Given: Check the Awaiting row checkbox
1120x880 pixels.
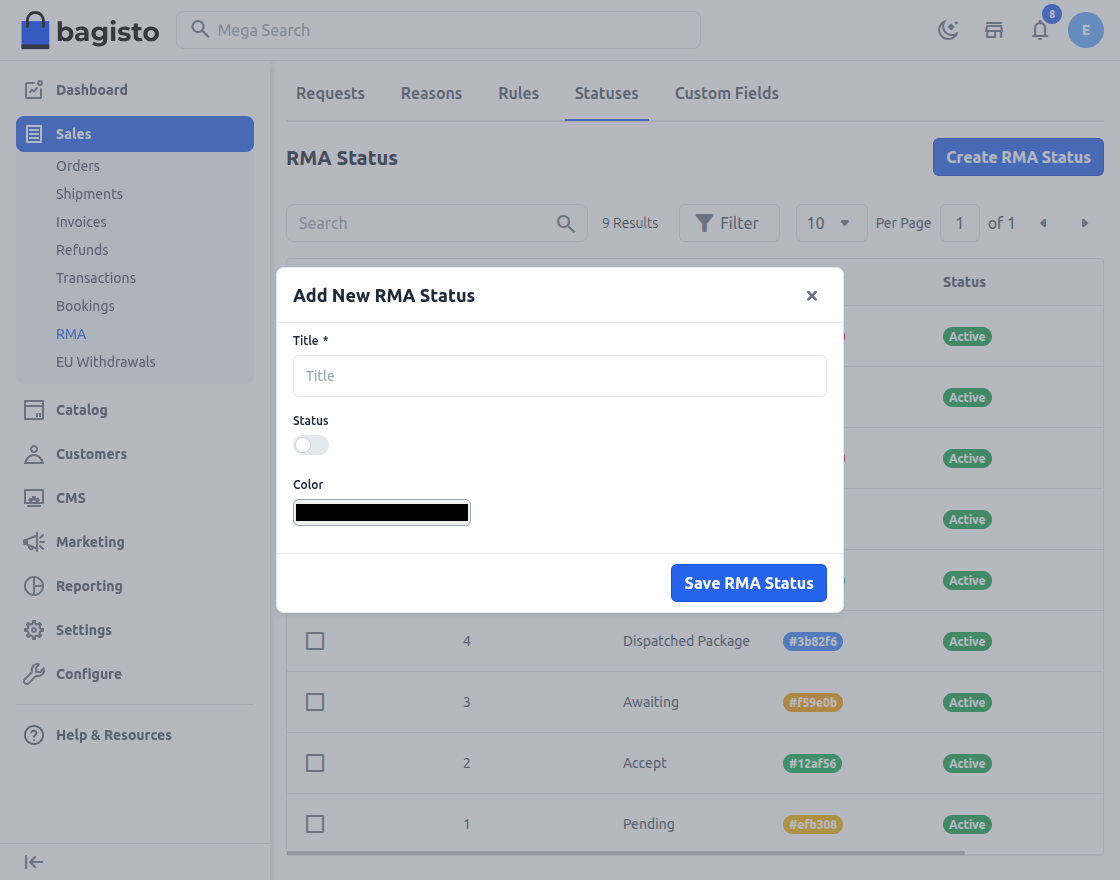Looking at the screenshot, I should [x=315, y=702].
